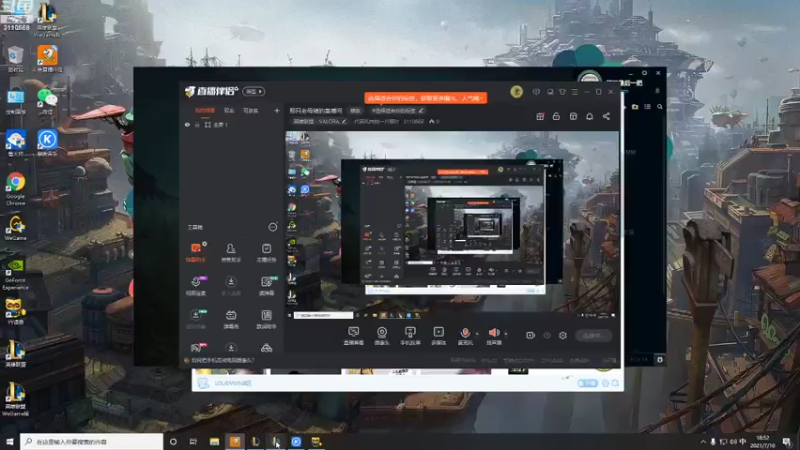Image resolution: width=800 pixels, height=450 pixels.
Task: Expand speaker options arrow
Action: [506, 334]
